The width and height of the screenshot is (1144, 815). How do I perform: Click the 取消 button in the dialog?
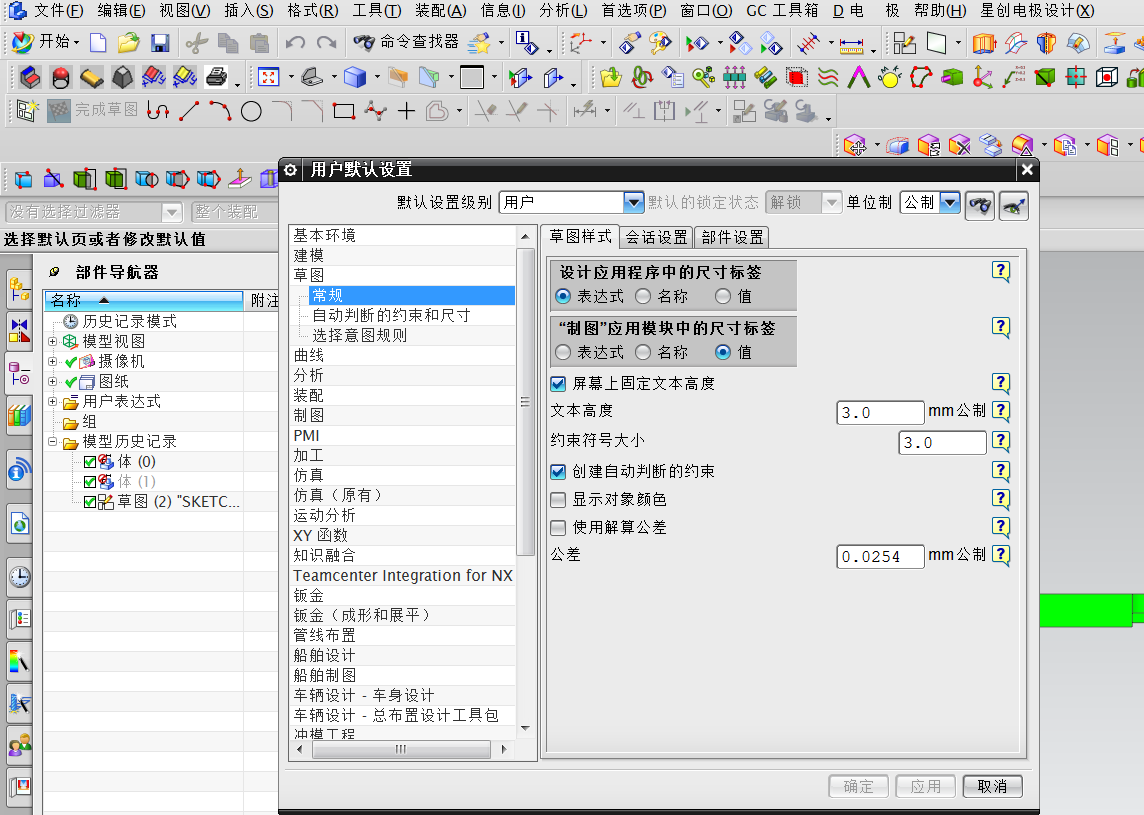point(991,786)
